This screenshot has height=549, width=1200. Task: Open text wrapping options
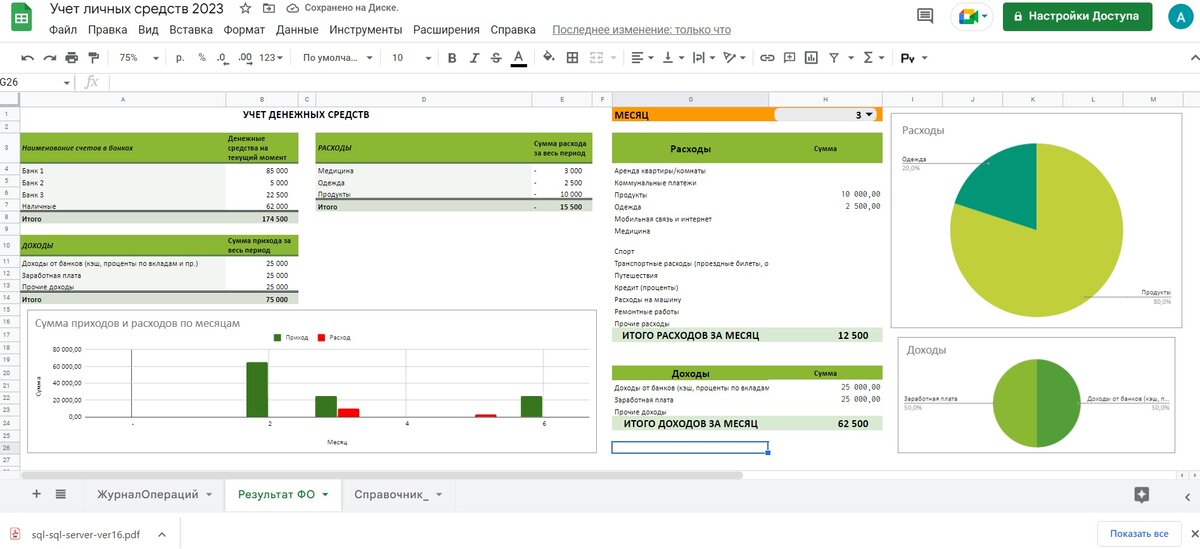coord(702,58)
